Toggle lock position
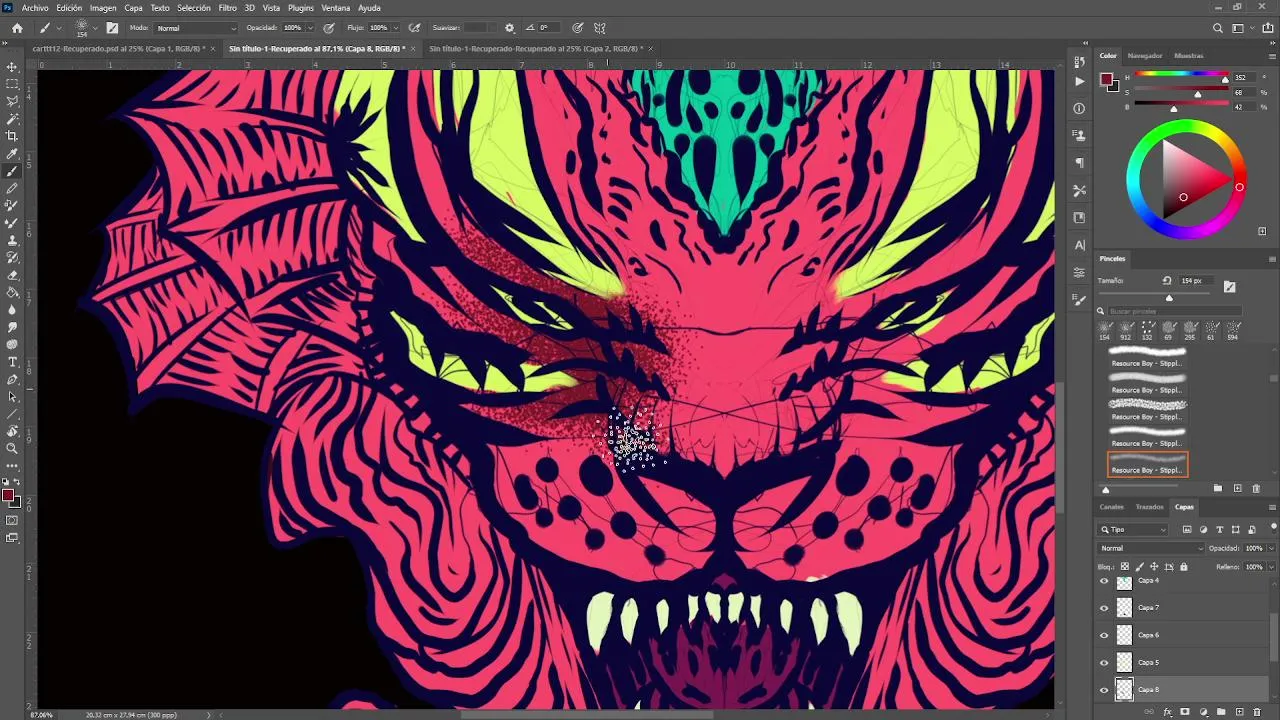 pyautogui.click(x=1154, y=567)
